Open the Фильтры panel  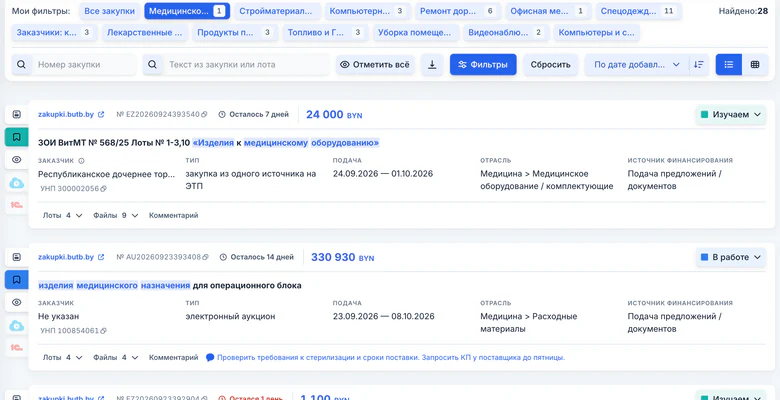click(483, 65)
